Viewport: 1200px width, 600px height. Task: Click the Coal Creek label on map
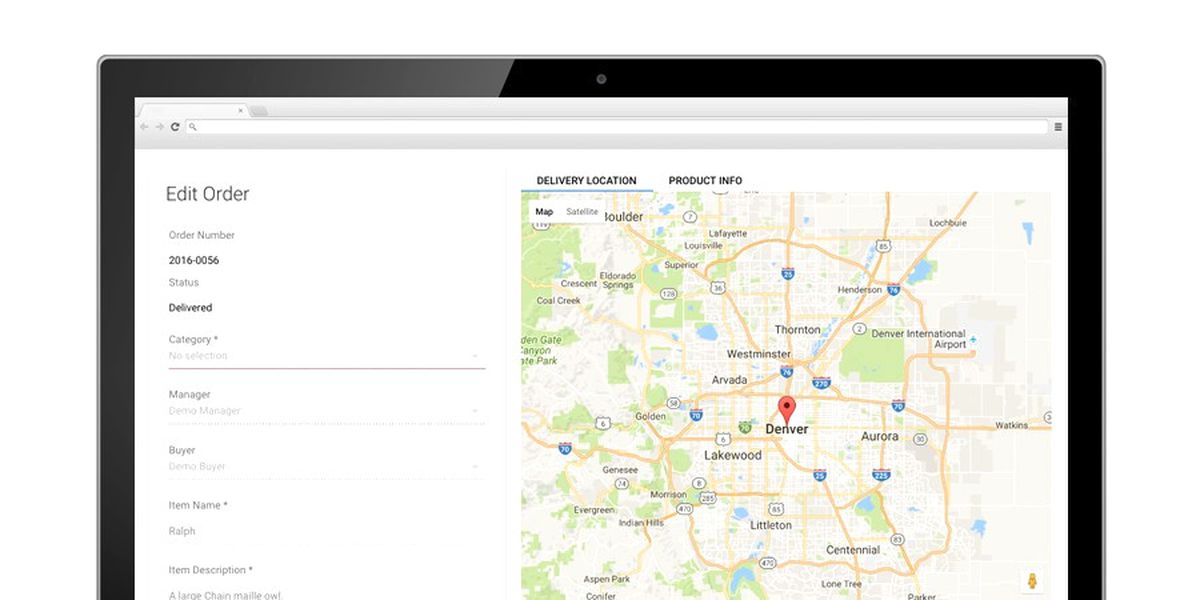[x=559, y=300]
